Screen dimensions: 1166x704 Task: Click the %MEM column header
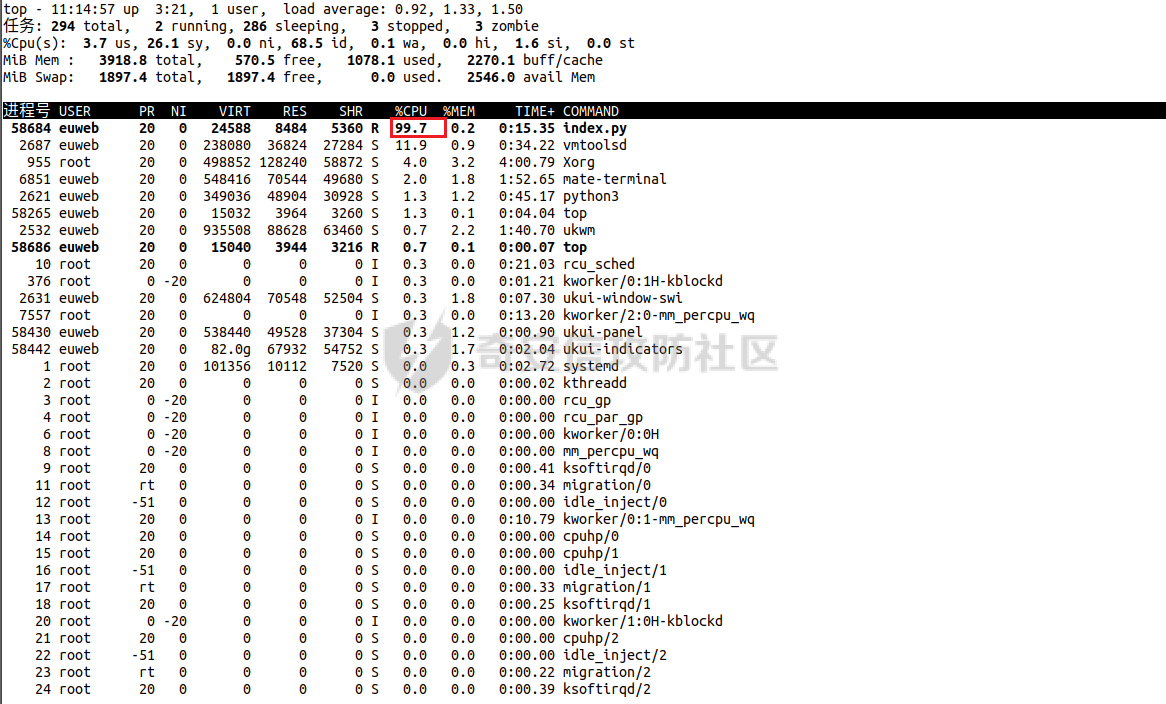click(x=459, y=111)
